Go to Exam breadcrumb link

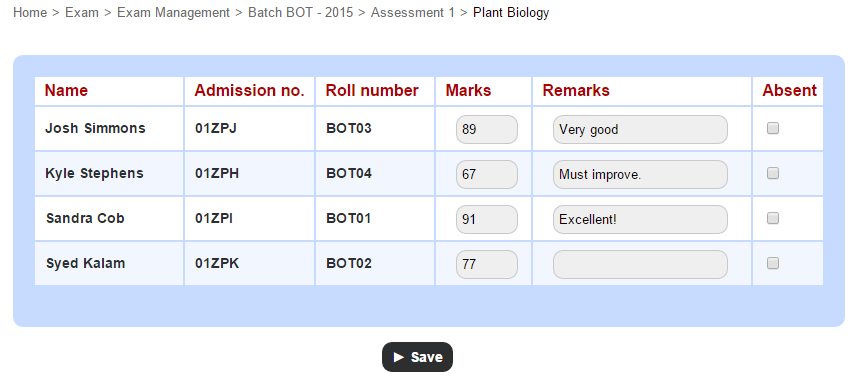click(82, 13)
